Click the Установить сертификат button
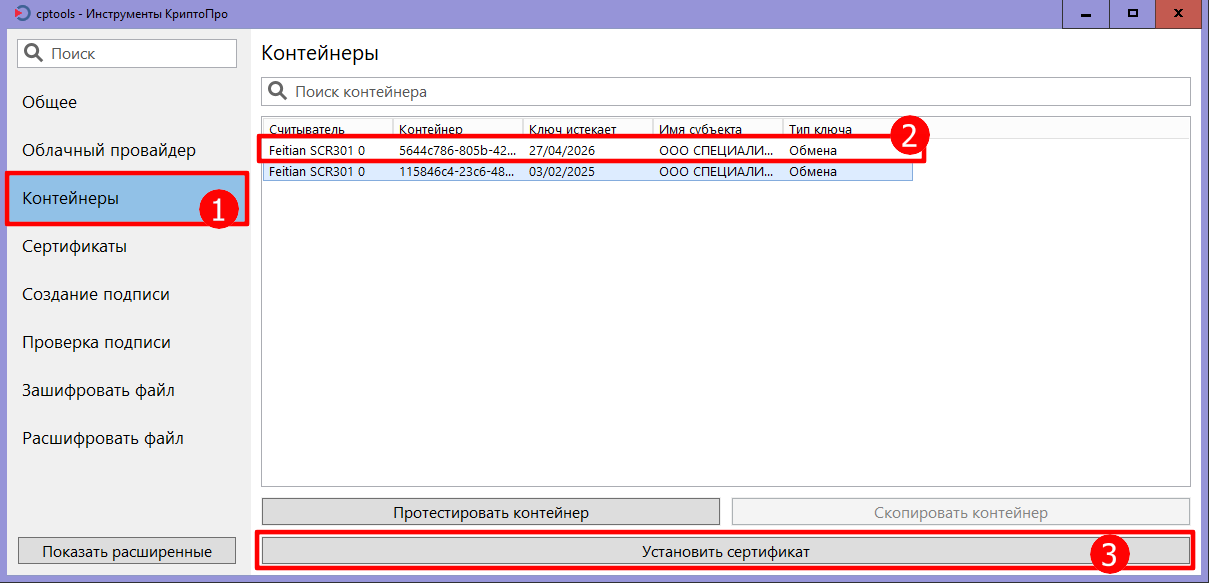The image size is (1209, 583). [725, 551]
